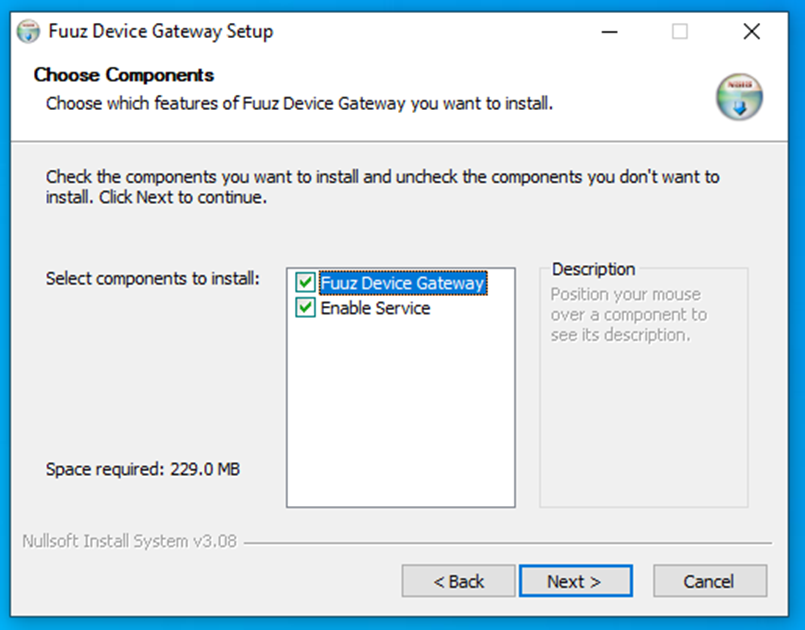
Task: Click the Choose Components heading
Action: (124, 75)
